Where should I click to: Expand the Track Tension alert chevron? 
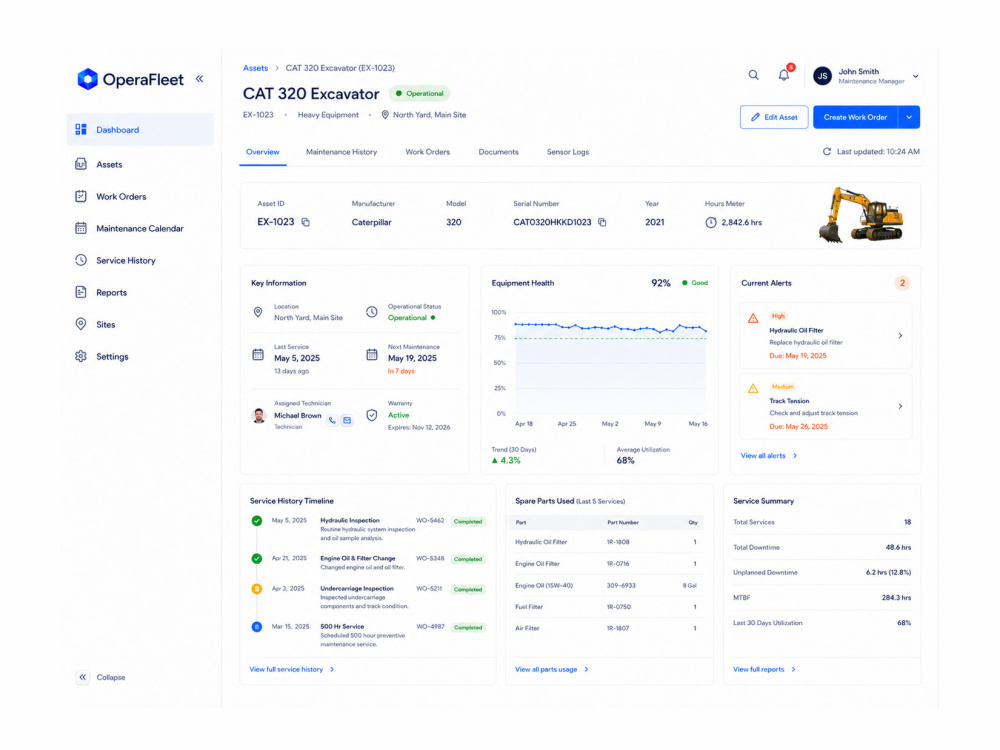(900, 406)
